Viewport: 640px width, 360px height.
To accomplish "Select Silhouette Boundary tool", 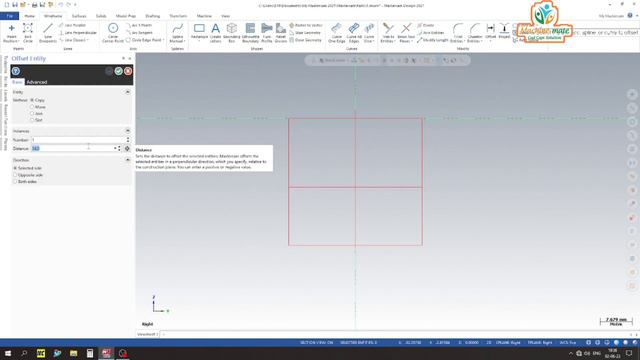I will [250, 33].
